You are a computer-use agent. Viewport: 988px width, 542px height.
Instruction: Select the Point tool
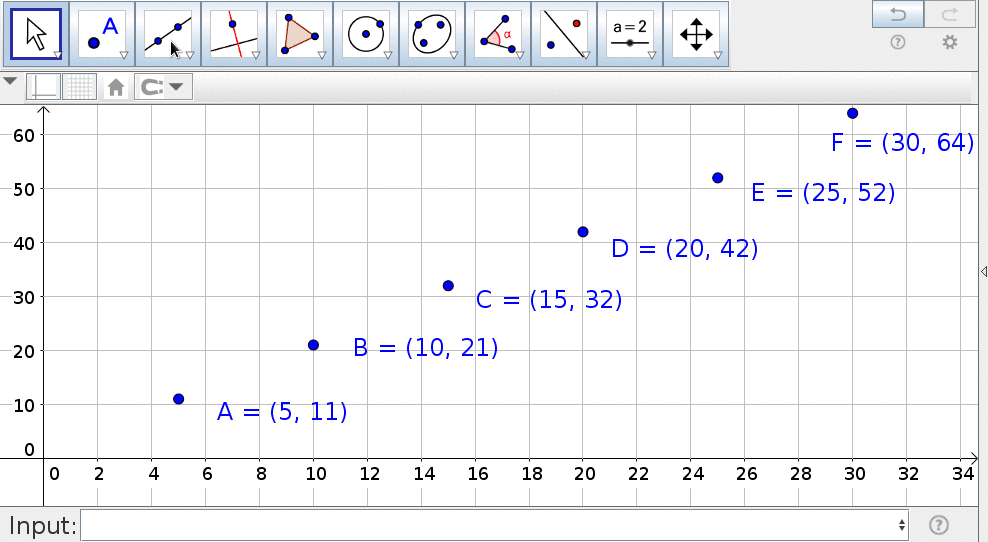pyautogui.click(x=102, y=33)
